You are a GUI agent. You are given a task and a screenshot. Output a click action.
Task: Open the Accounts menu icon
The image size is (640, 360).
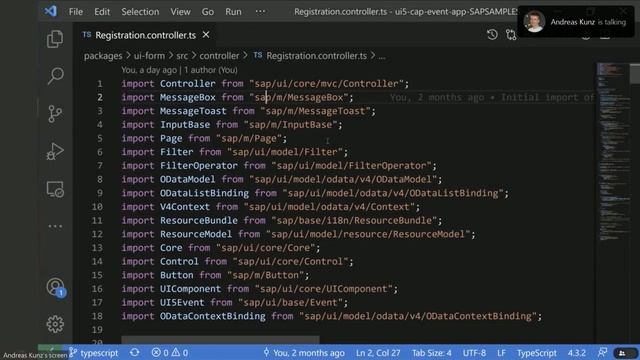tap(56, 287)
